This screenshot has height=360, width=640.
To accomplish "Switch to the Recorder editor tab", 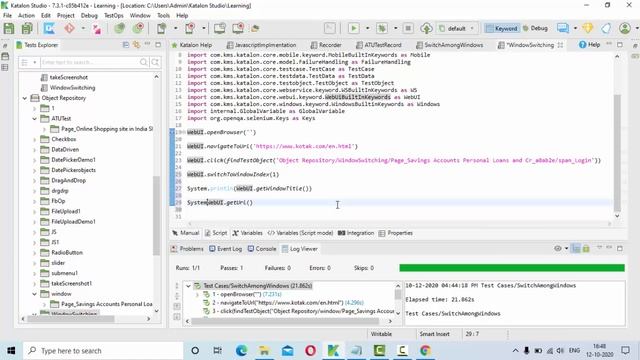I will pyautogui.click(x=326, y=45).
